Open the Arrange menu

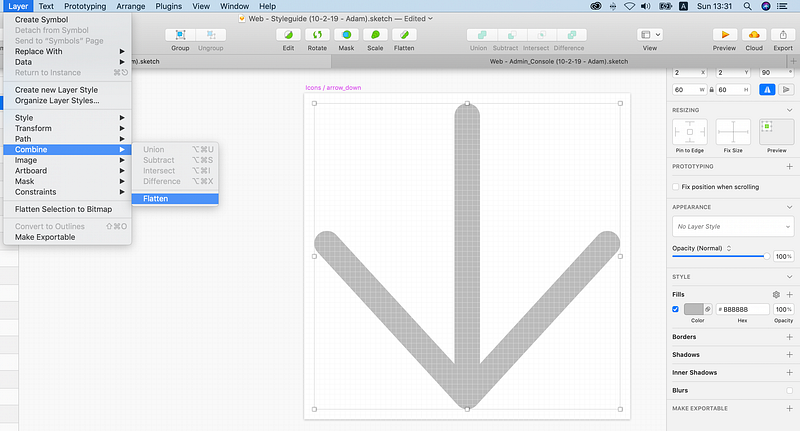[x=131, y=6]
